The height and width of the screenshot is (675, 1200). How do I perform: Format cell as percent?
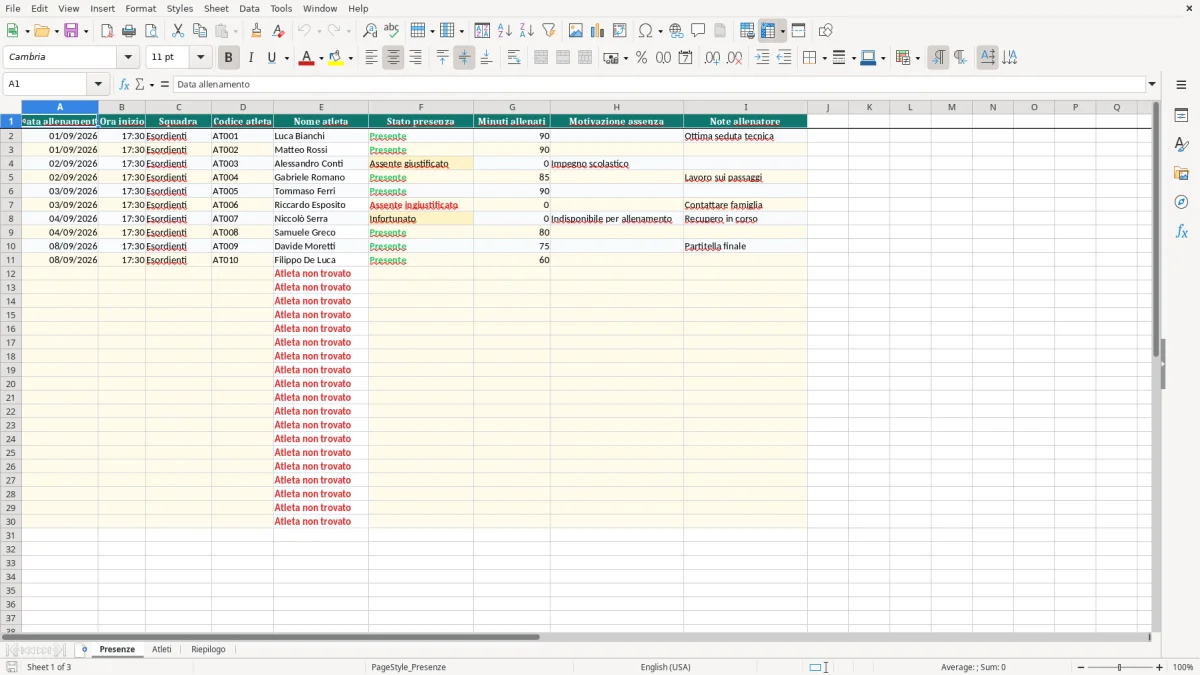click(642, 58)
